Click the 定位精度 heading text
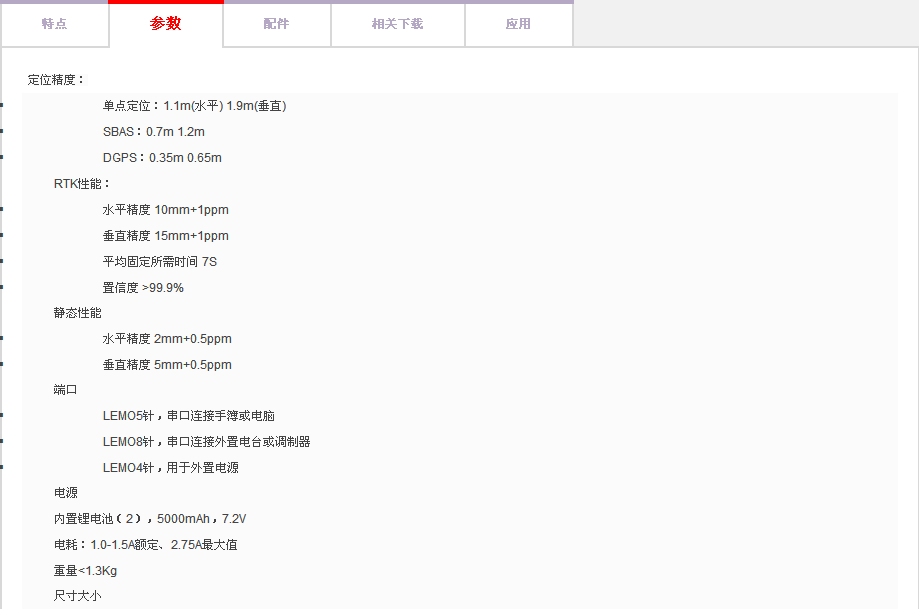Image resolution: width=919 pixels, height=609 pixels. click(57, 80)
